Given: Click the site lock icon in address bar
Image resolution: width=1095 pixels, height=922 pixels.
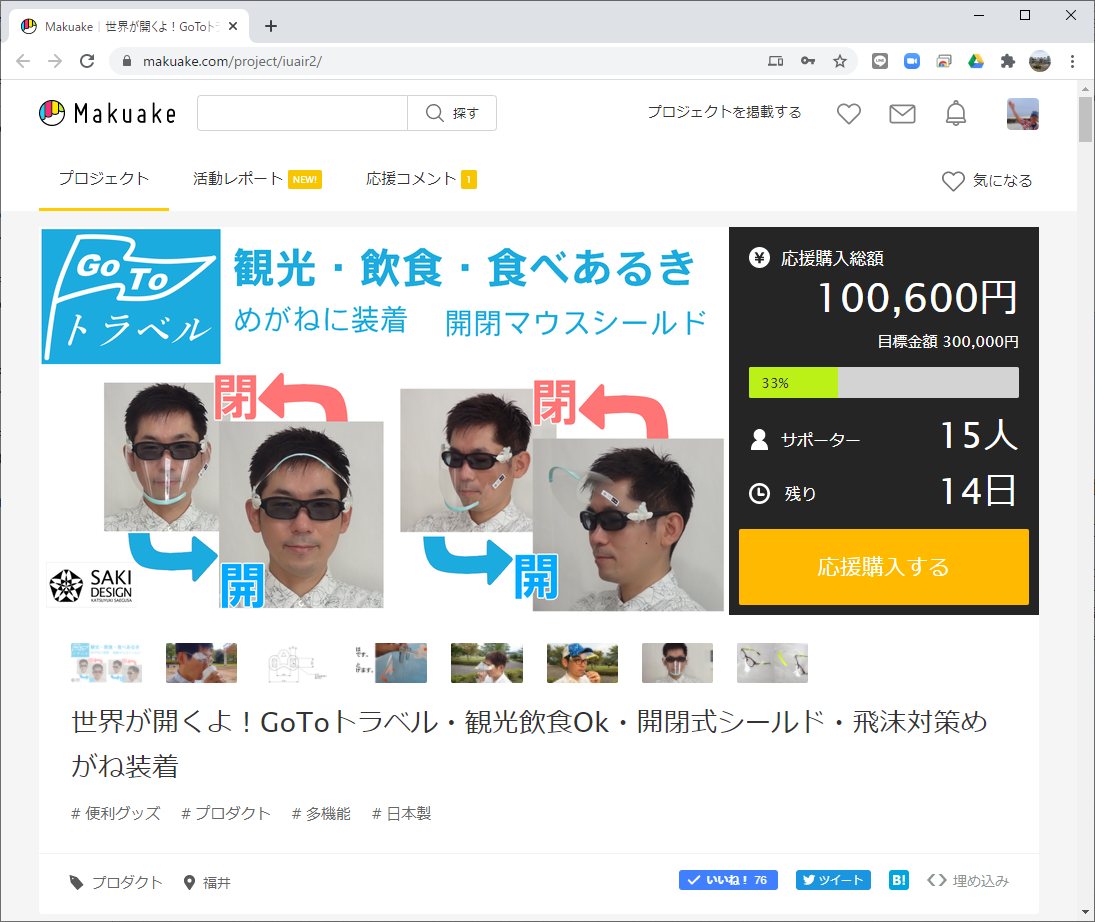Looking at the screenshot, I should (126, 61).
